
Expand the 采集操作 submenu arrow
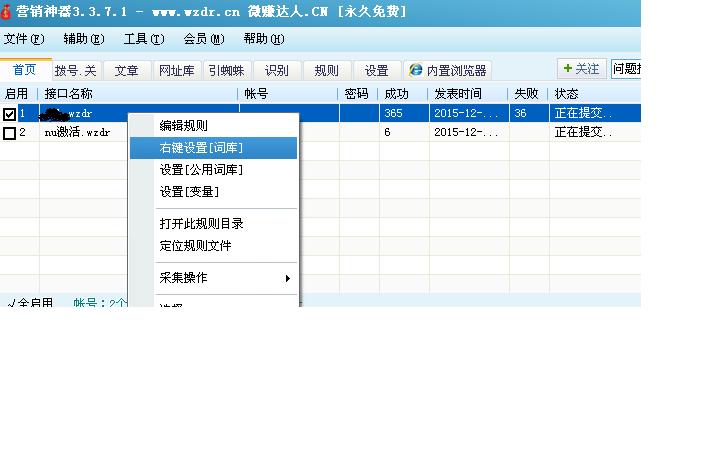coord(288,278)
